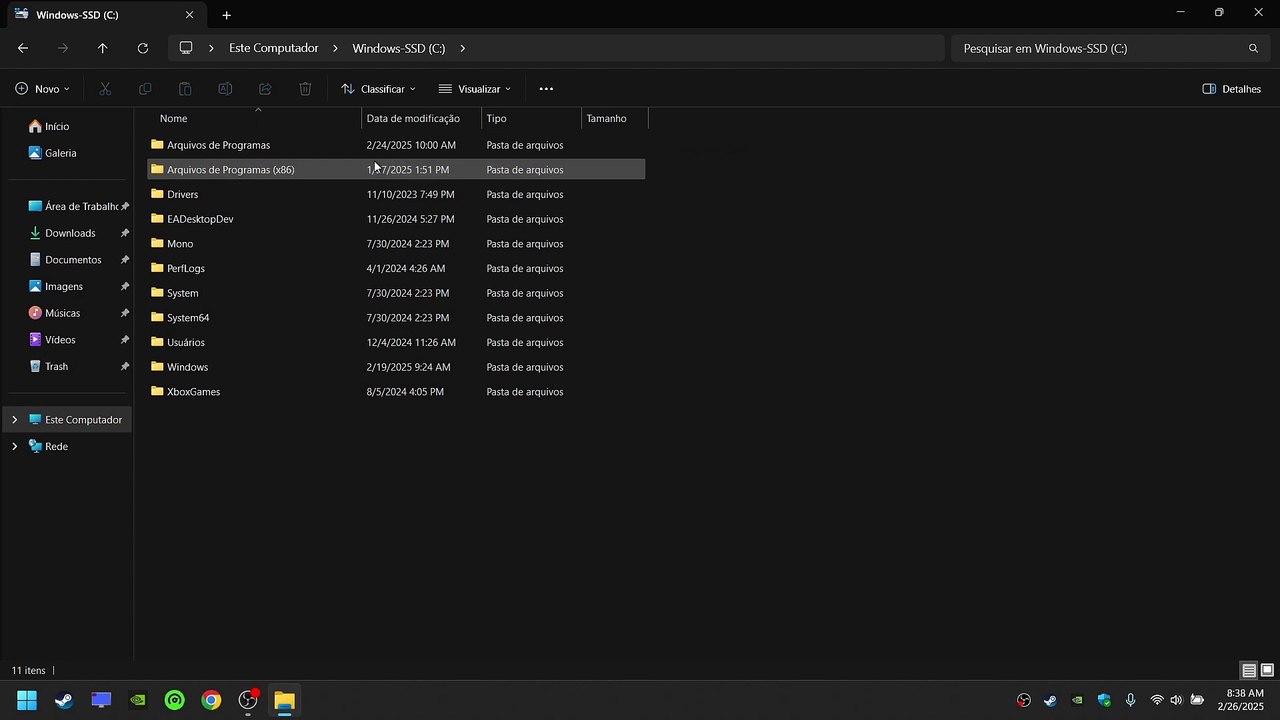
Task: Click the Drivers folder icon
Action: point(157,194)
